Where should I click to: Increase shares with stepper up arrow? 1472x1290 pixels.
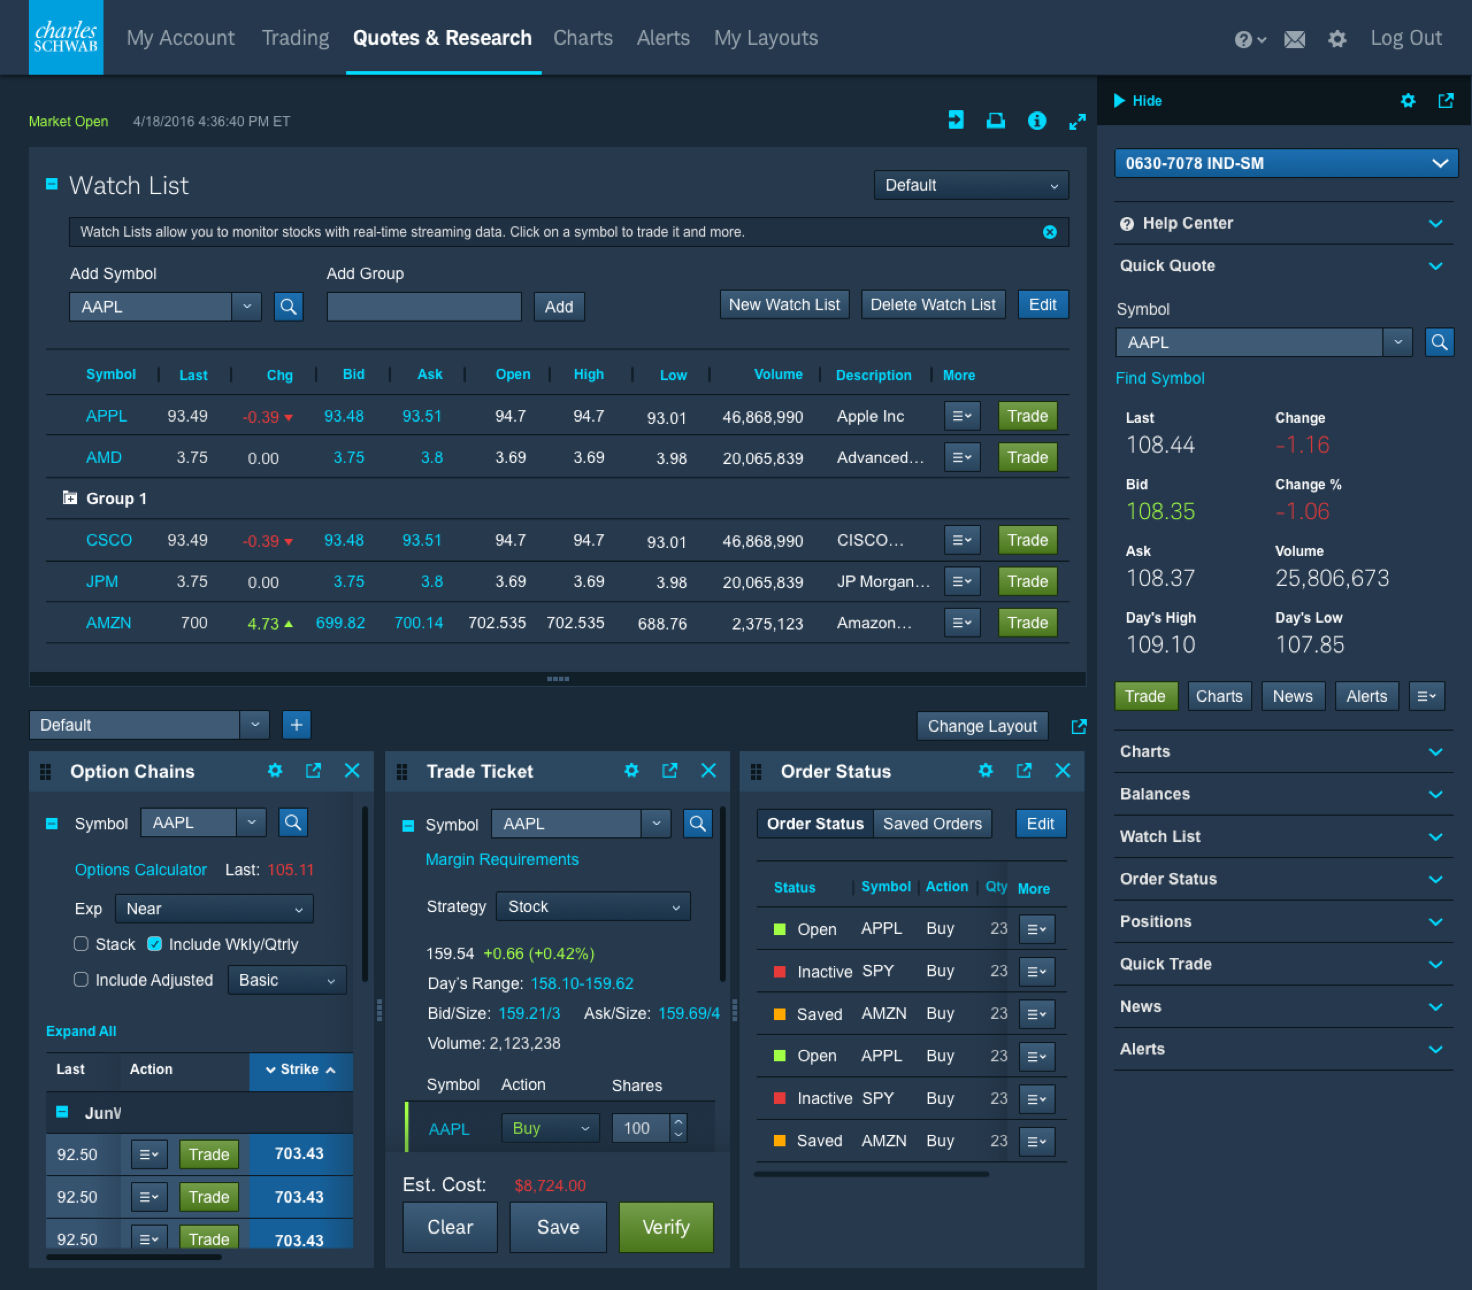point(679,1122)
